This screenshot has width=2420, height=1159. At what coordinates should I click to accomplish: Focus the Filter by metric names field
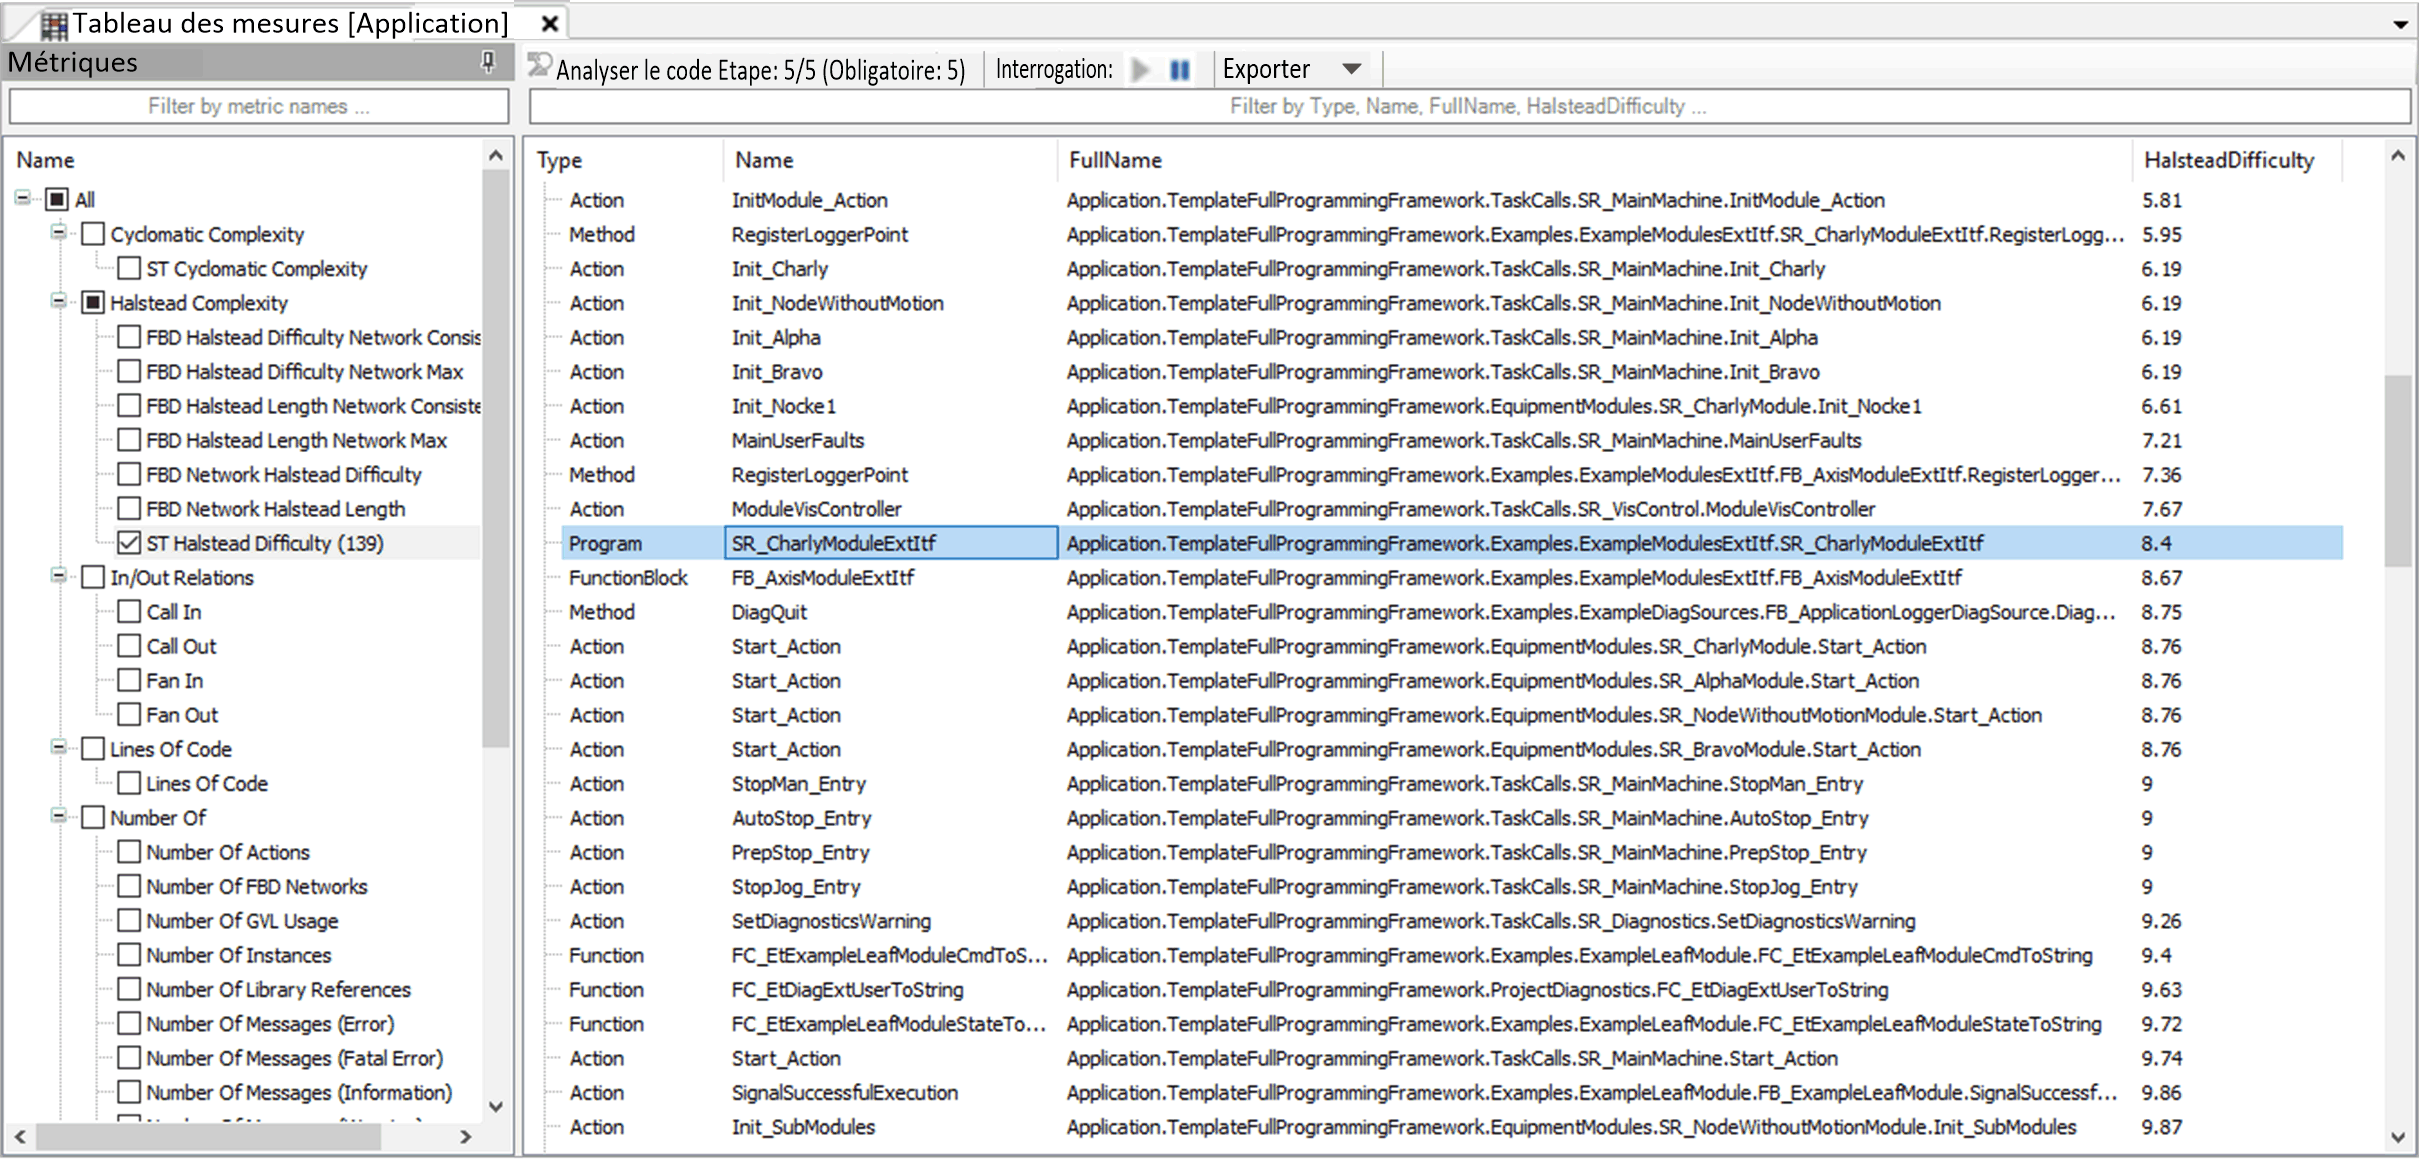point(259,106)
